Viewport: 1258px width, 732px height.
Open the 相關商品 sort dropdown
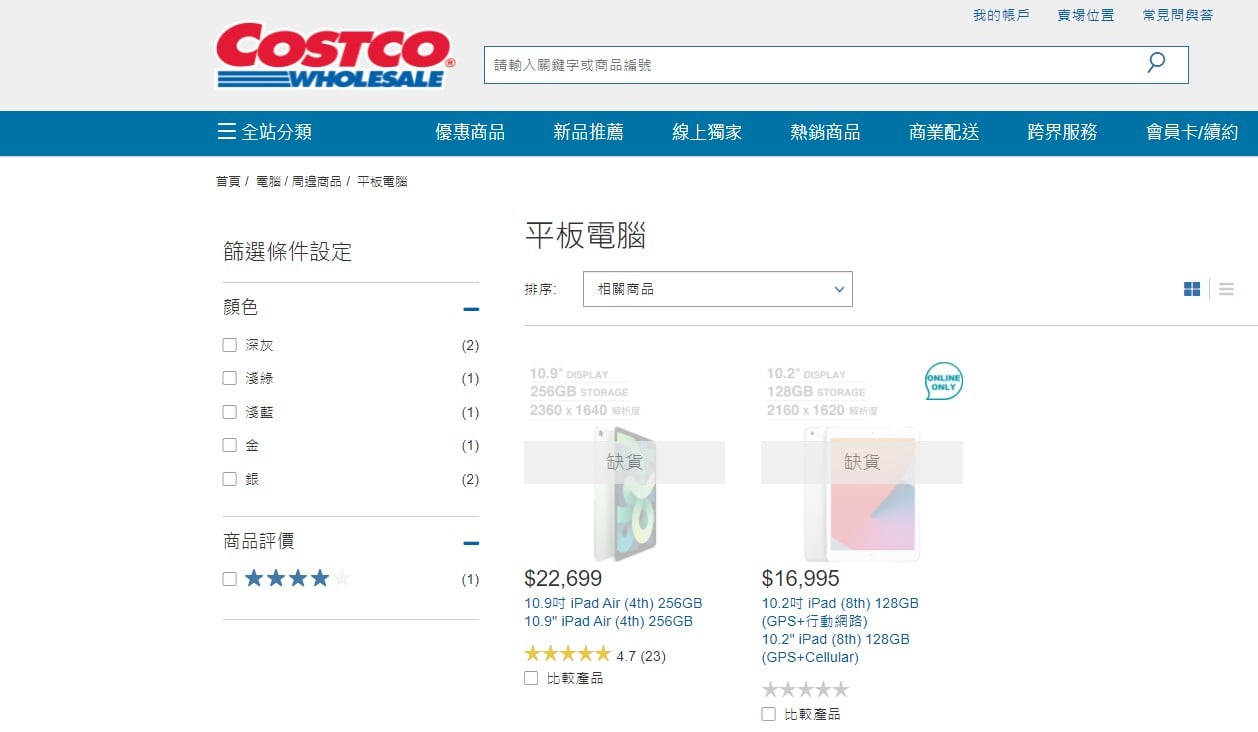click(x=718, y=289)
